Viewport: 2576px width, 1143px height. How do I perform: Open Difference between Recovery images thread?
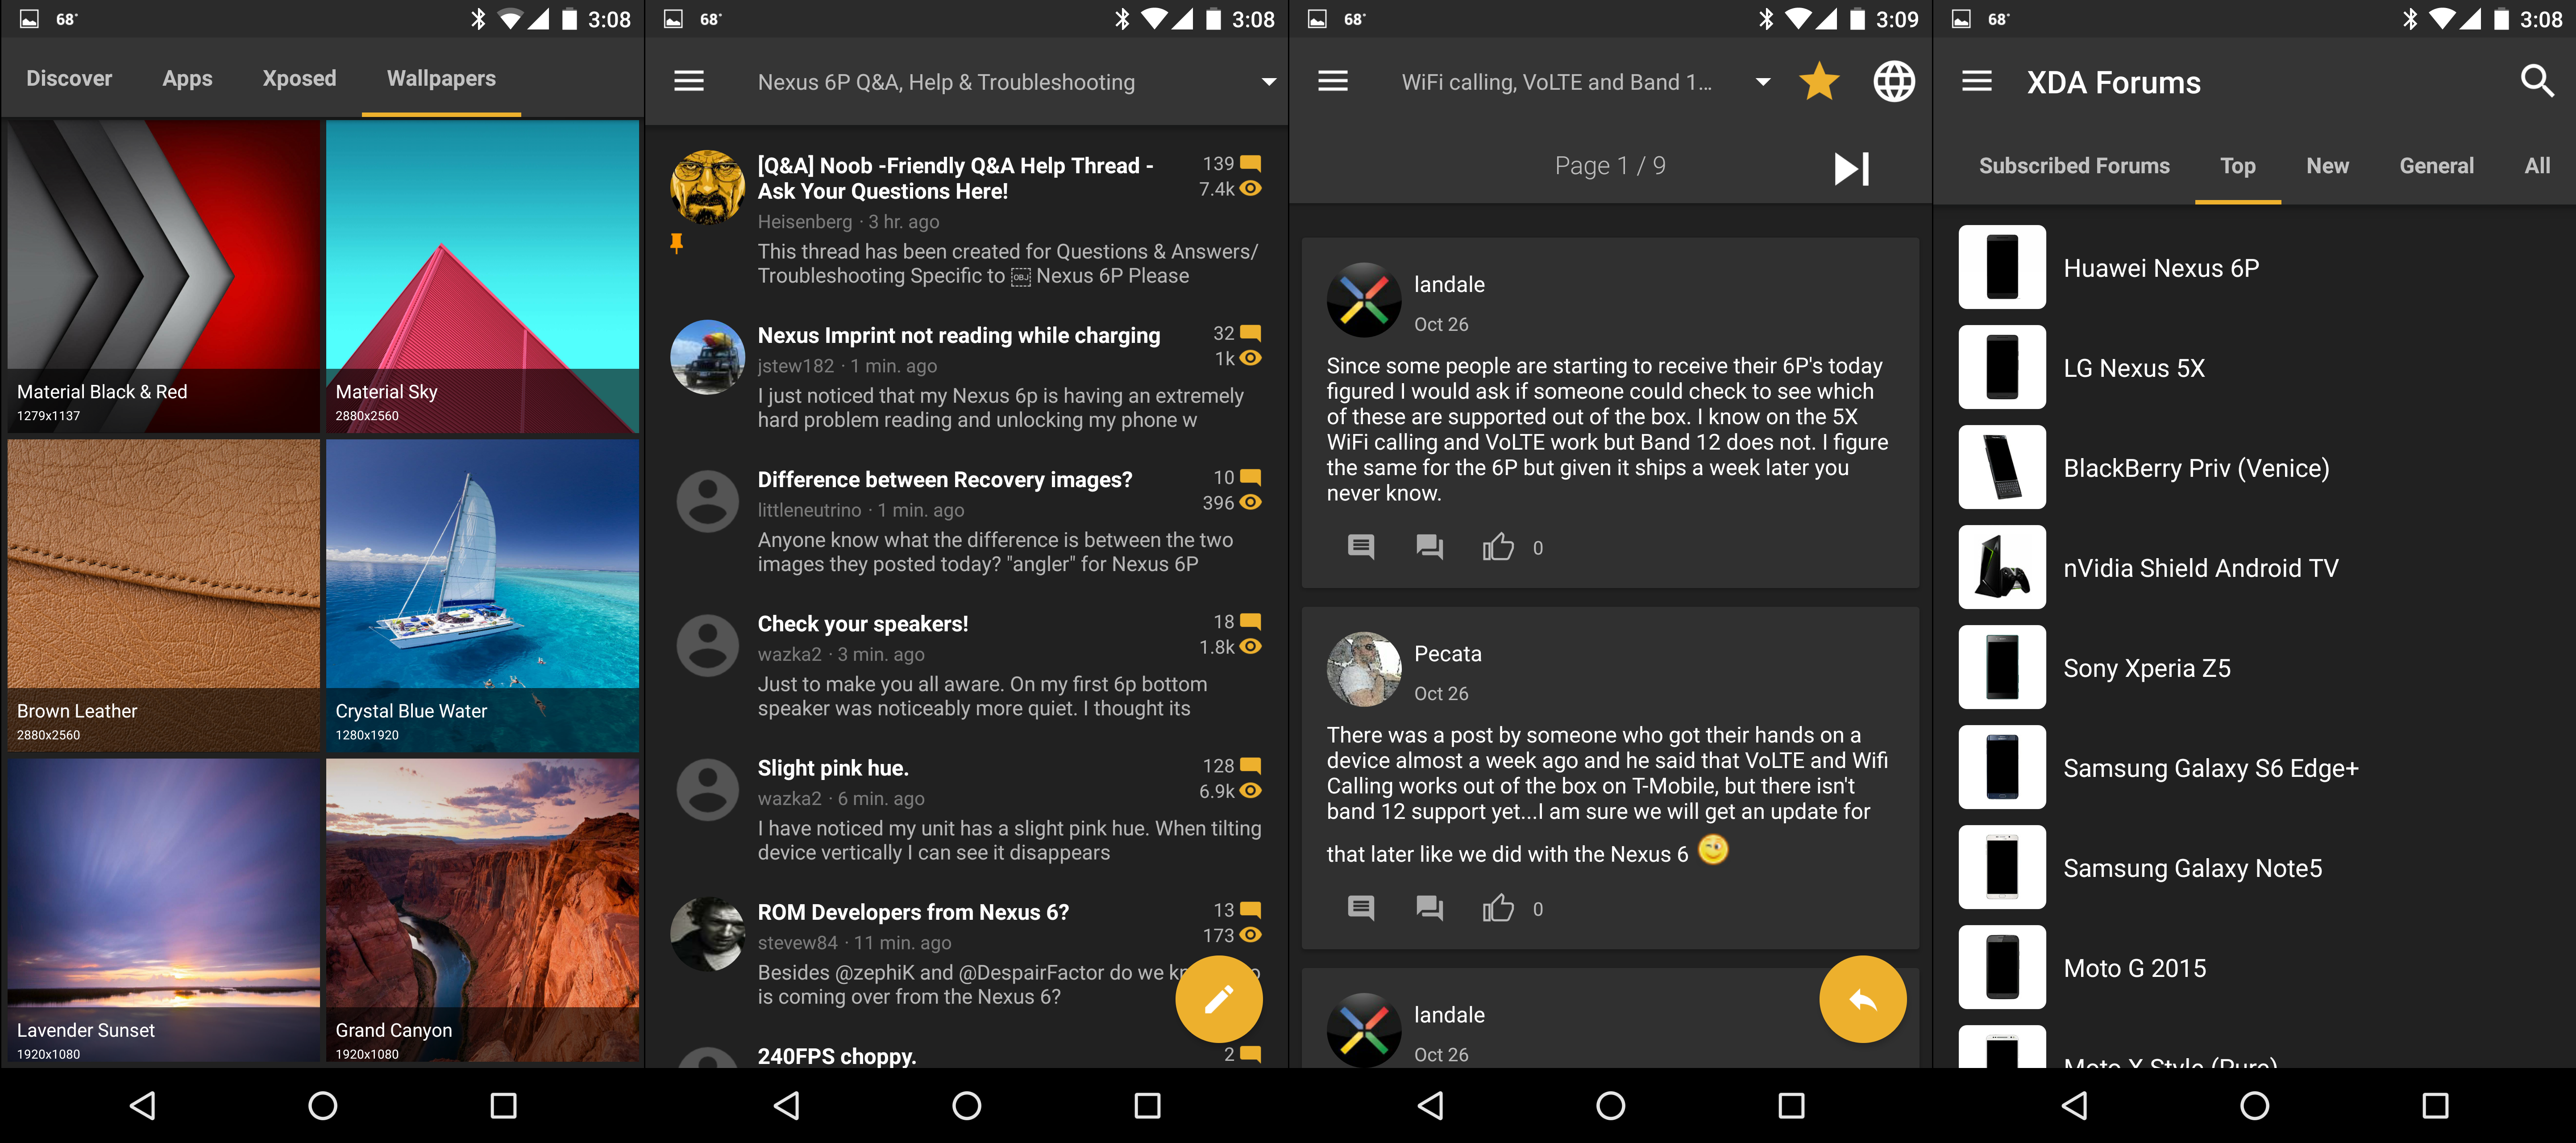pos(966,520)
